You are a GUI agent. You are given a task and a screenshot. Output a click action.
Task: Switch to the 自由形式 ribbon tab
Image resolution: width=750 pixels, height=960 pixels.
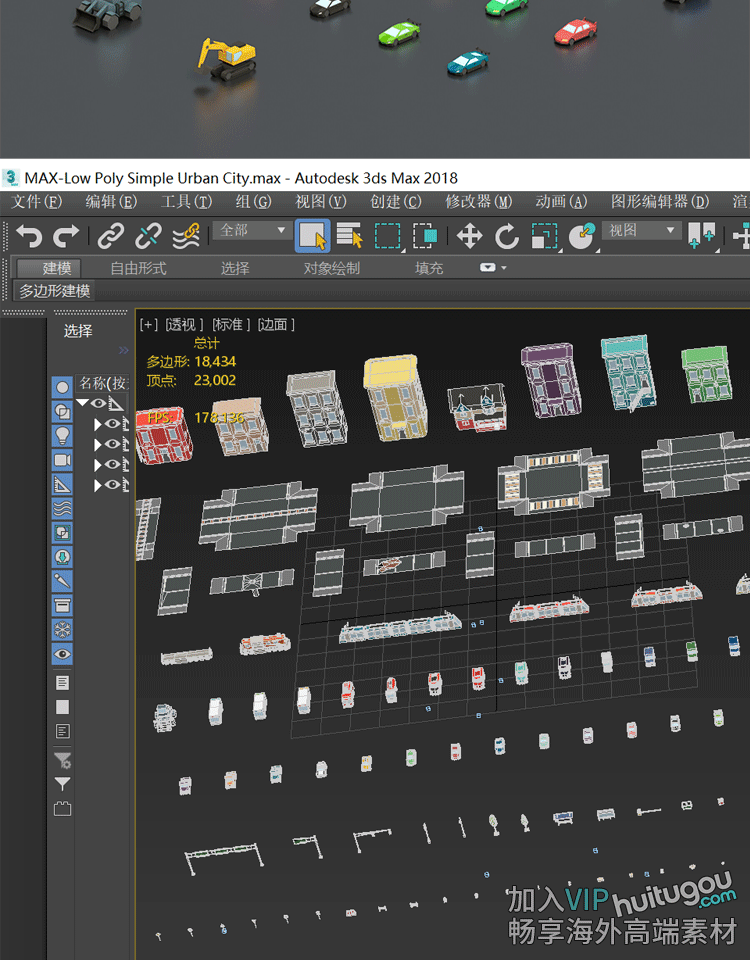(138, 268)
